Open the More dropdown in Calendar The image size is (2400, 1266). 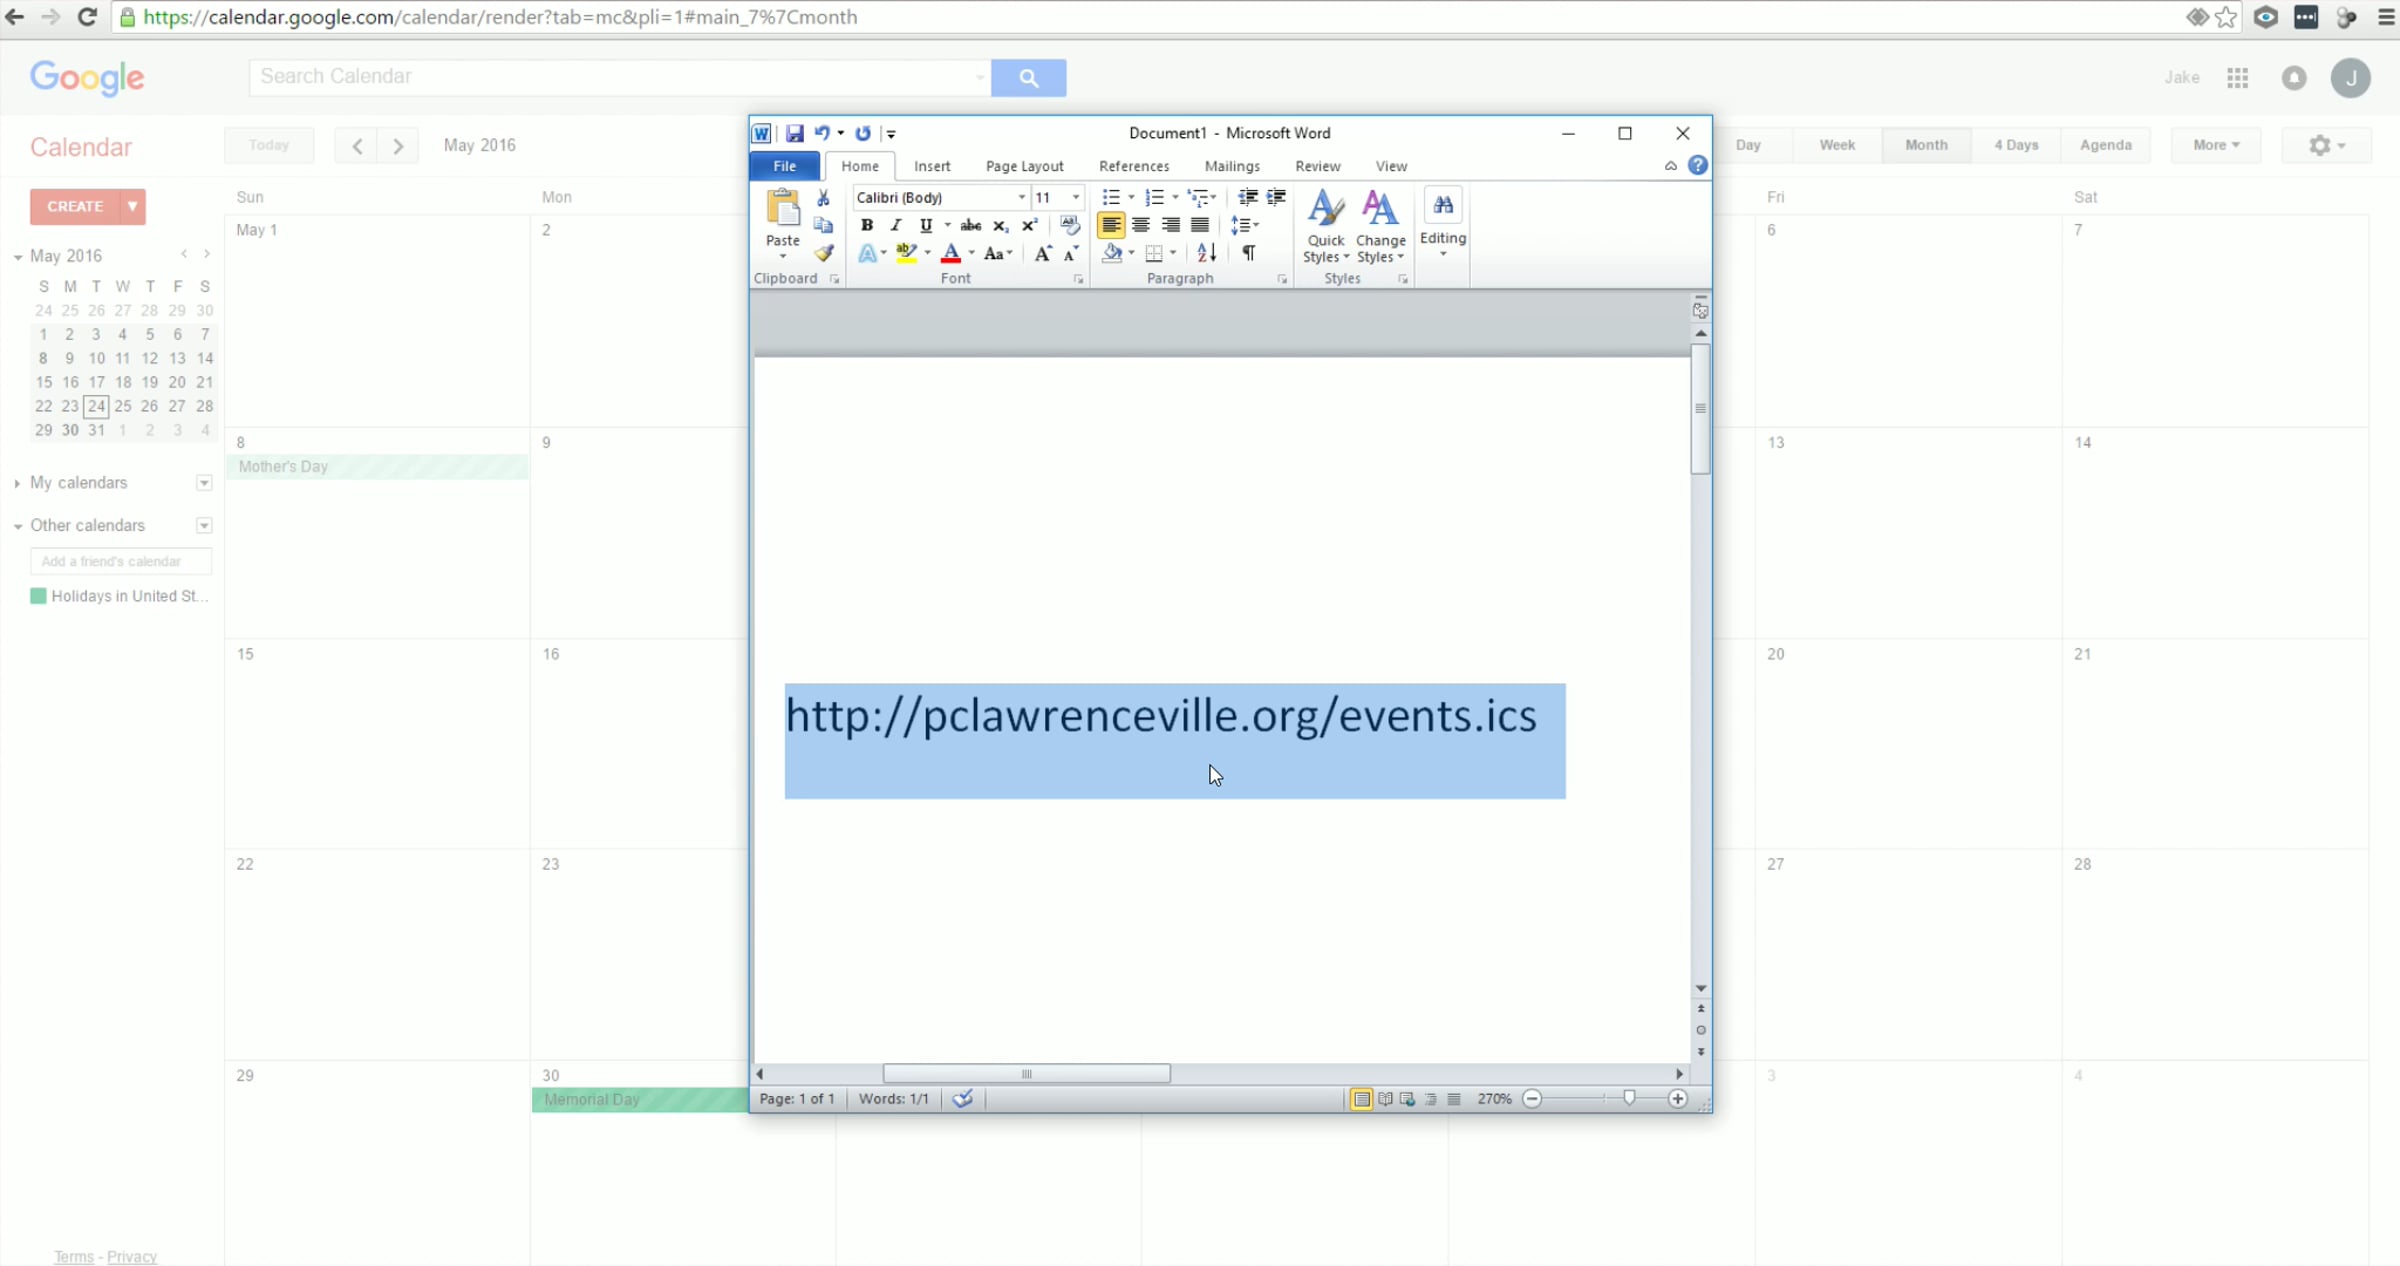point(2215,145)
